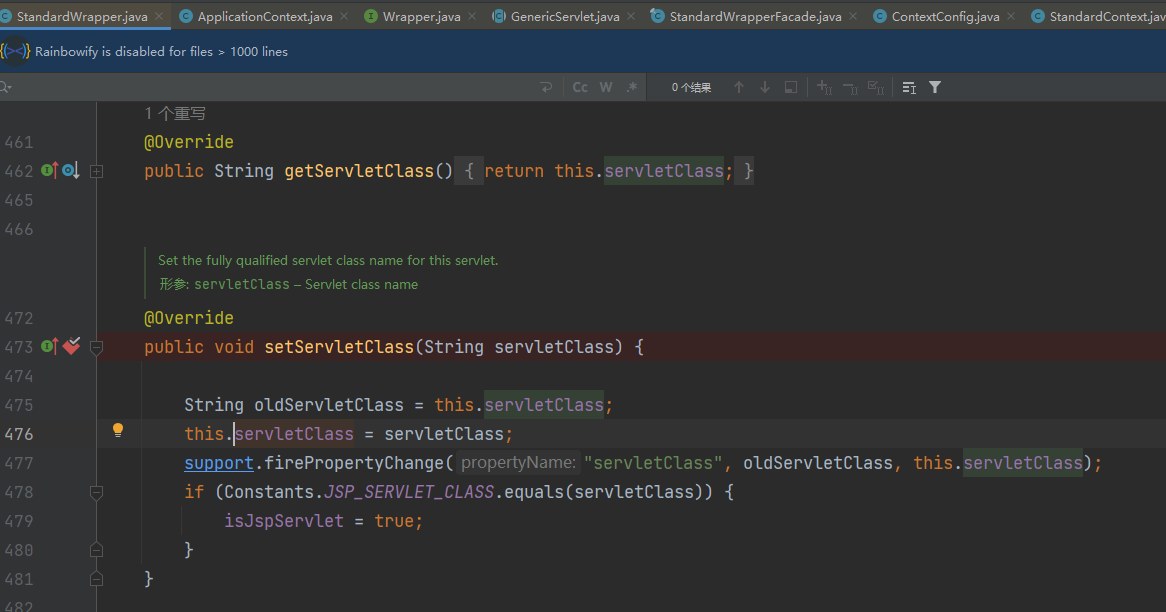Viewport: 1166px width, 612px height.
Task: Collapse the if block fold on line 478
Action: (x=97, y=492)
